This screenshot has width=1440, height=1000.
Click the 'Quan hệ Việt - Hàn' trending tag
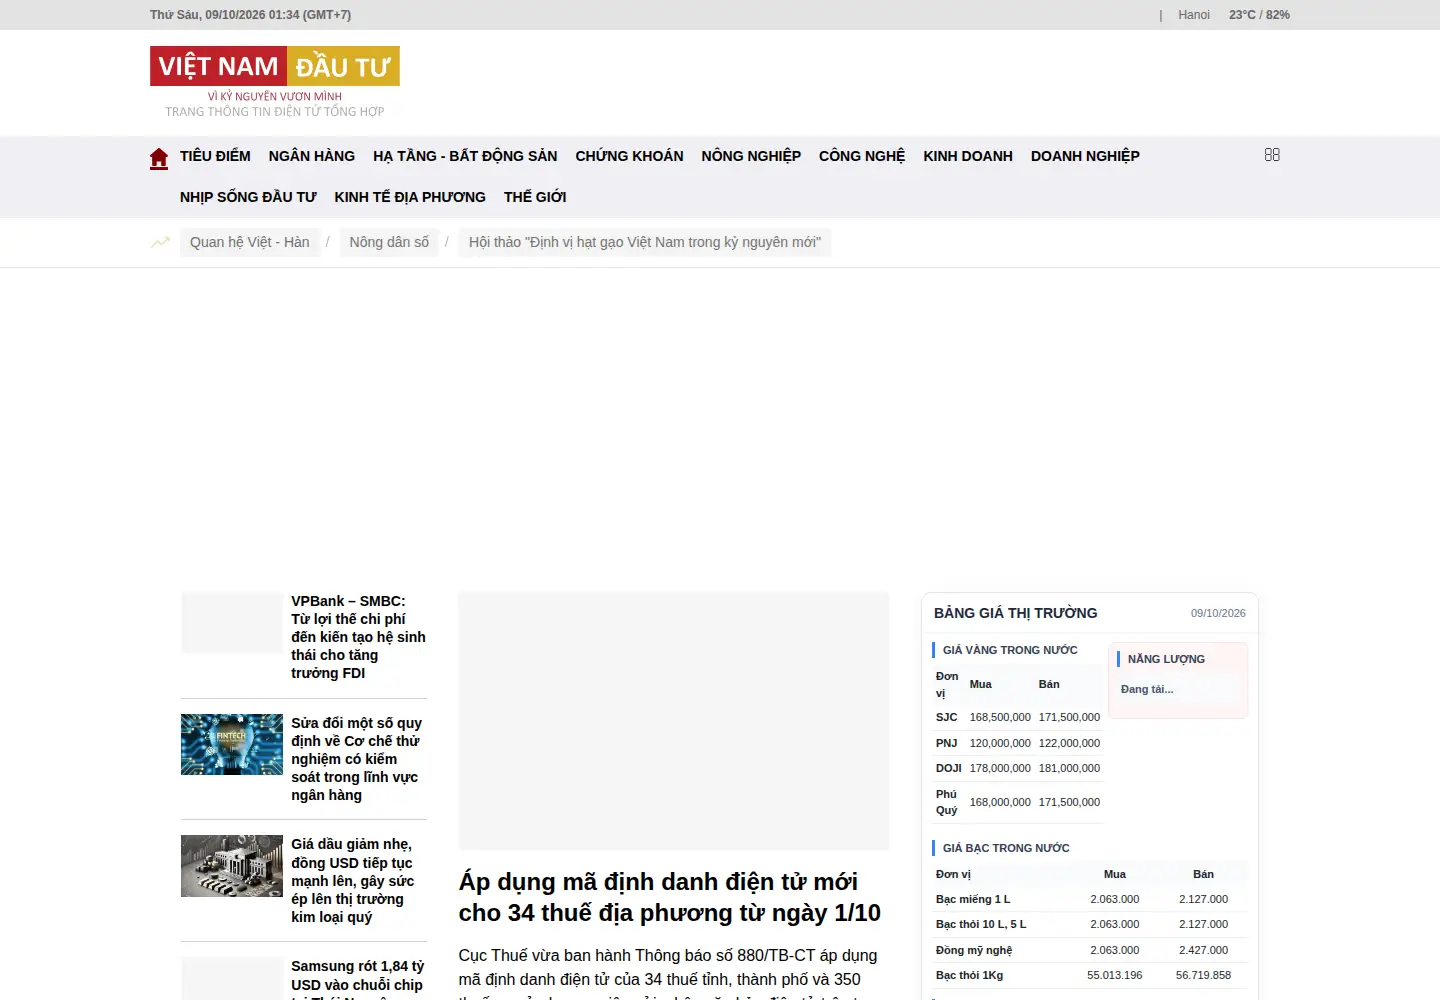[250, 242]
